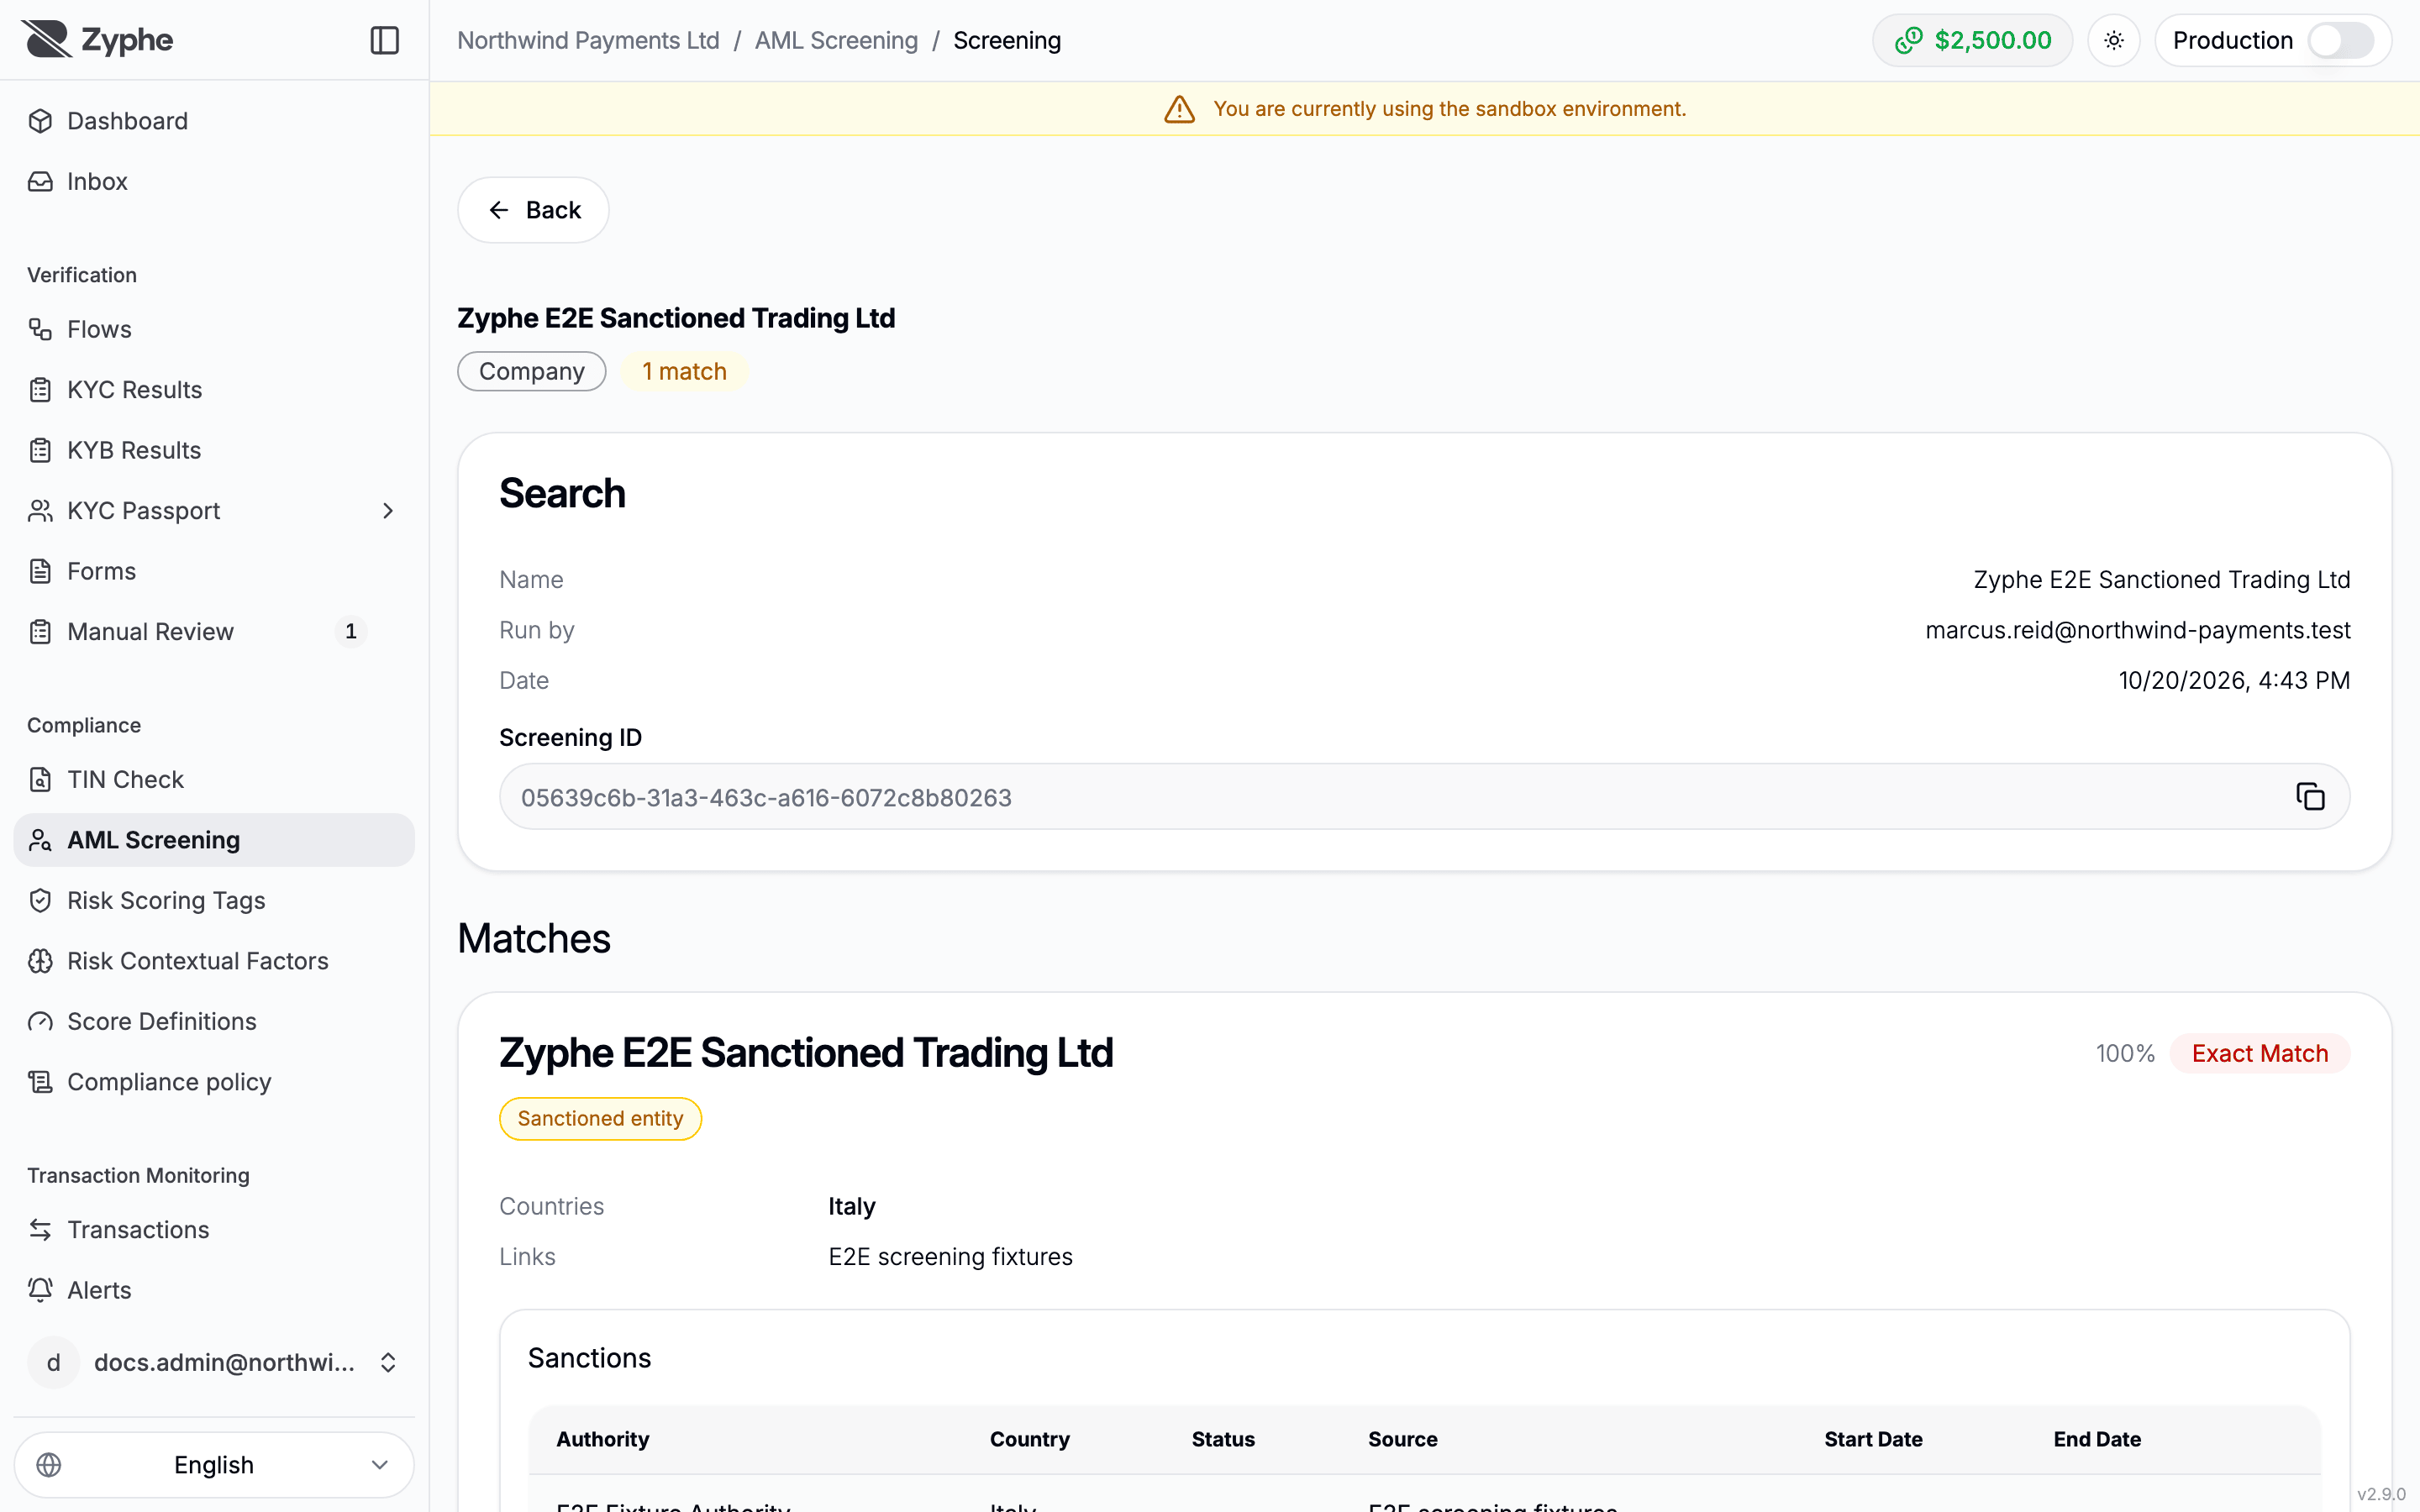2420x1512 pixels.
Task: Click the Authority column header
Action: pyautogui.click(x=602, y=1439)
